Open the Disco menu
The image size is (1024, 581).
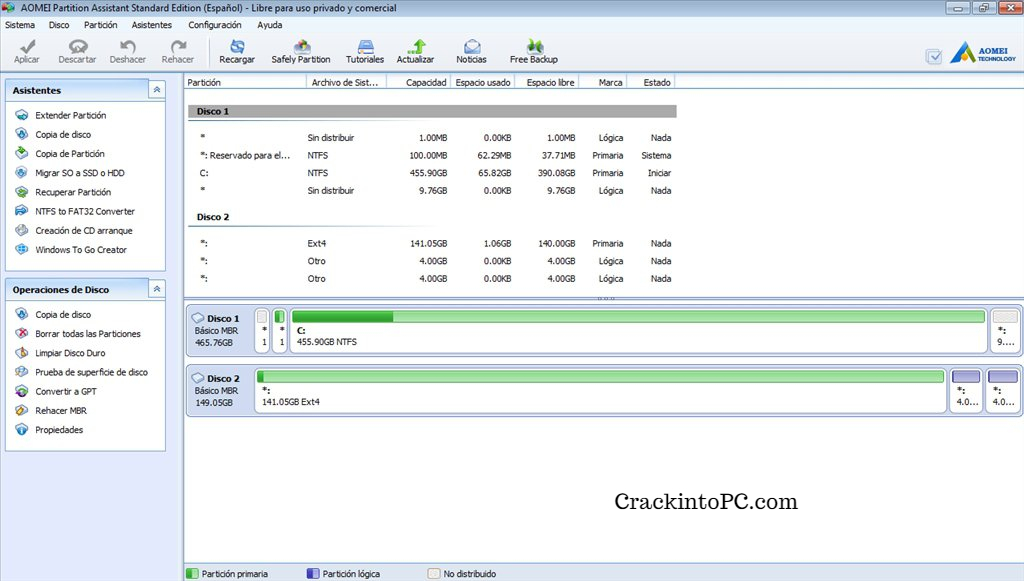tap(59, 25)
